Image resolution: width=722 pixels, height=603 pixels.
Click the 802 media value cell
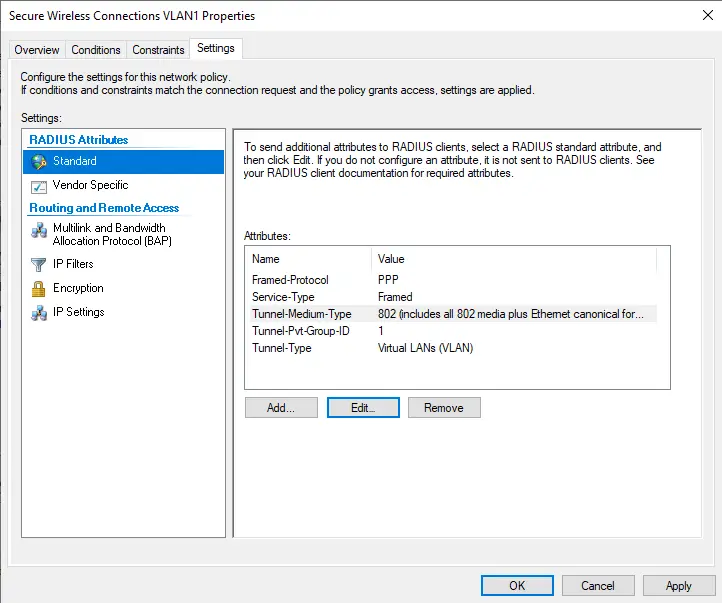pos(511,314)
